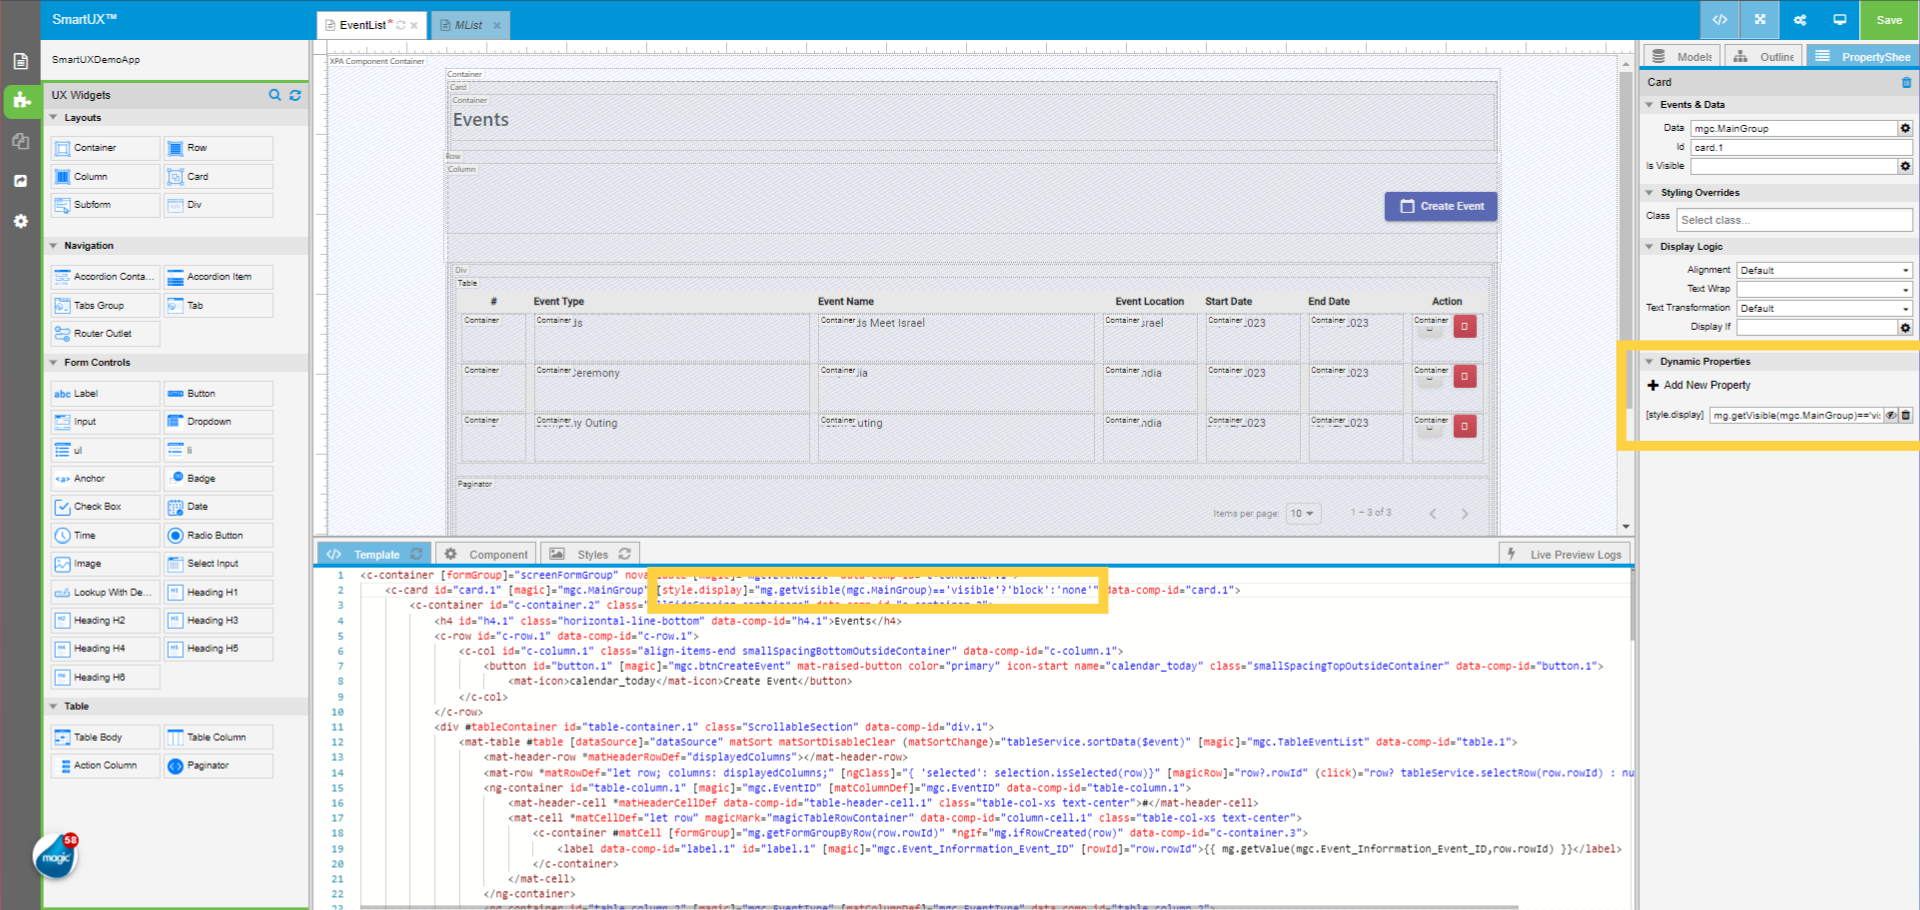
Task: Click the Create Event button
Action: click(1440, 206)
